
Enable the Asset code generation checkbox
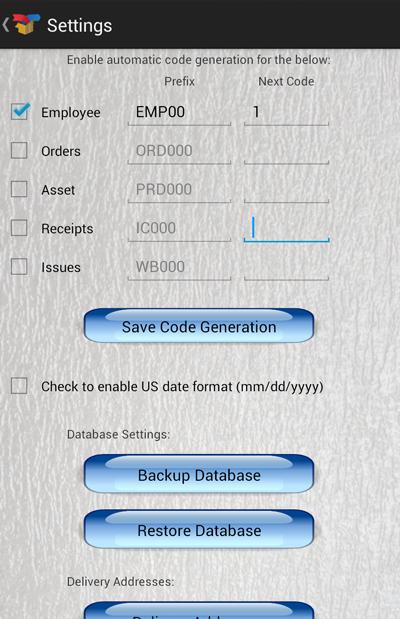point(19,189)
